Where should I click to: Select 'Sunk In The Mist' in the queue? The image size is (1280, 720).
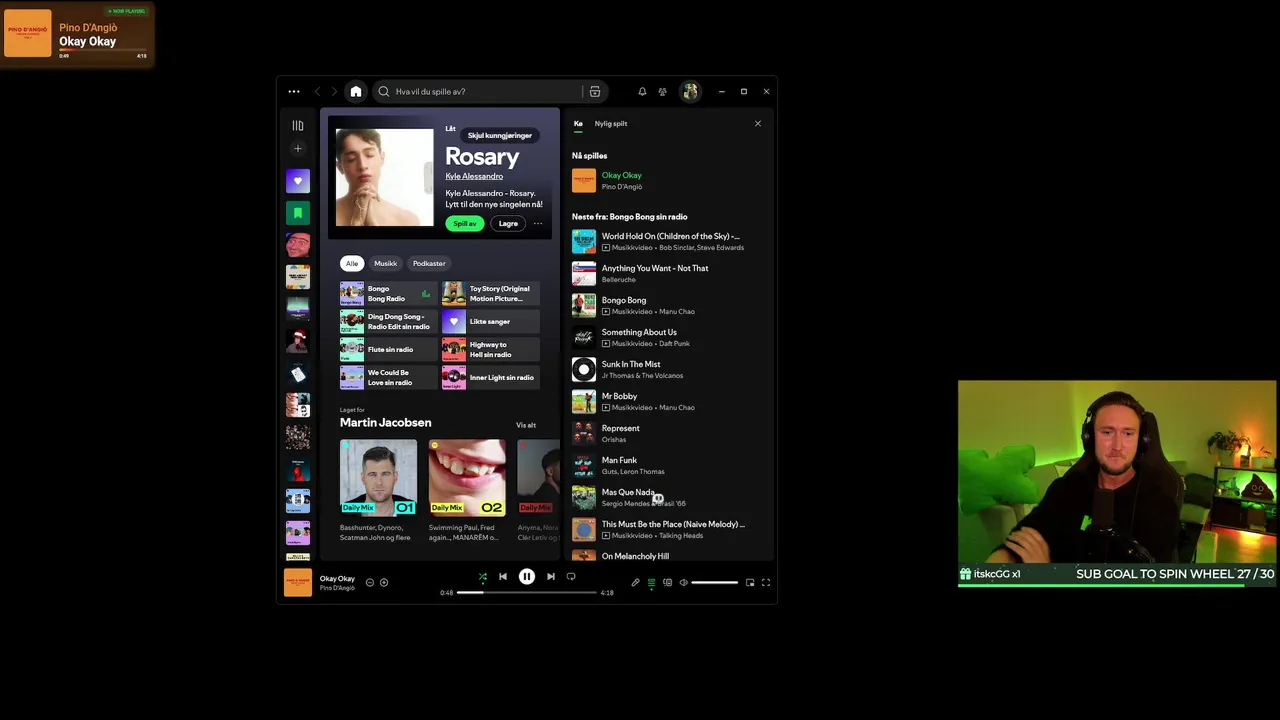coord(668,370)
